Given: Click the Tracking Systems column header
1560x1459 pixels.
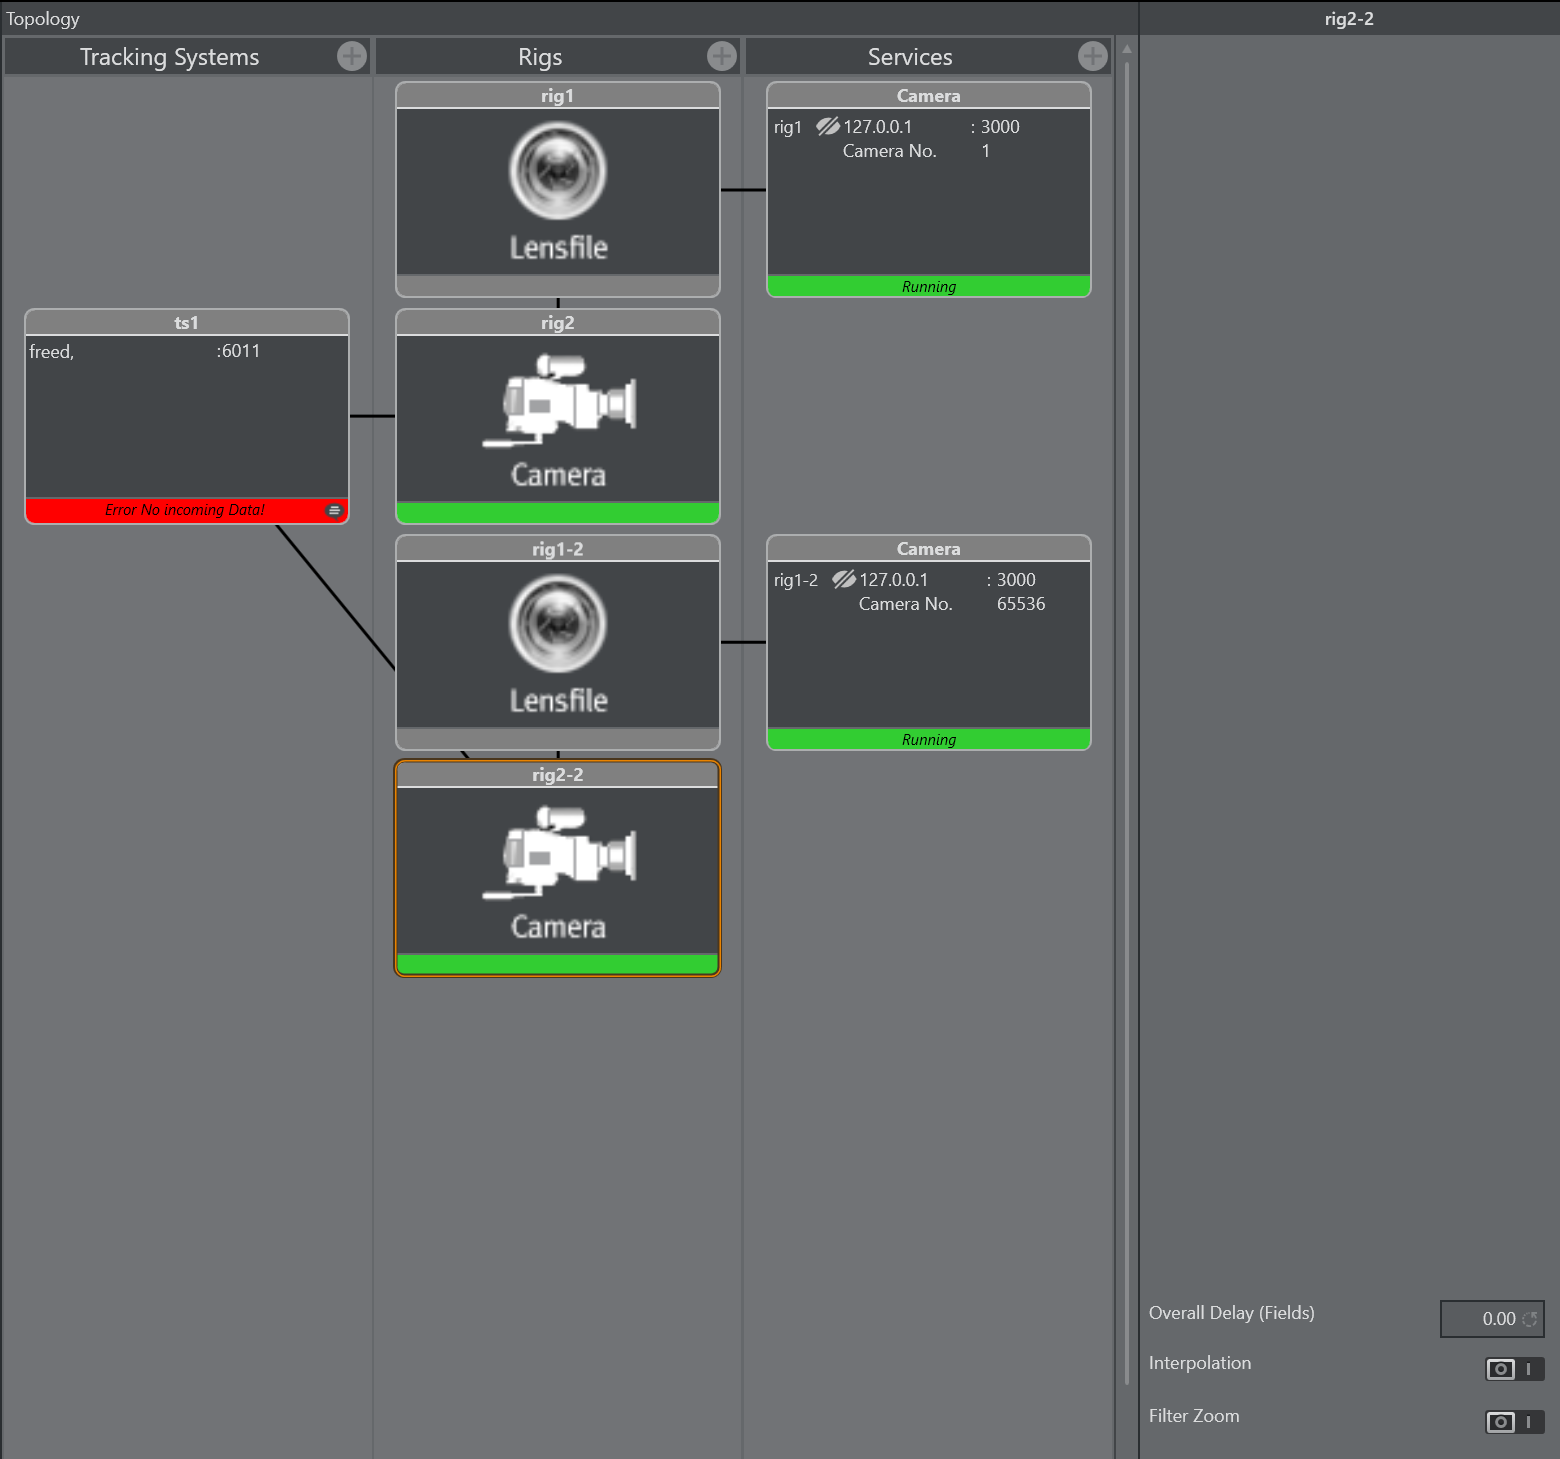Looking at the screenshot, I should [170, 57].
